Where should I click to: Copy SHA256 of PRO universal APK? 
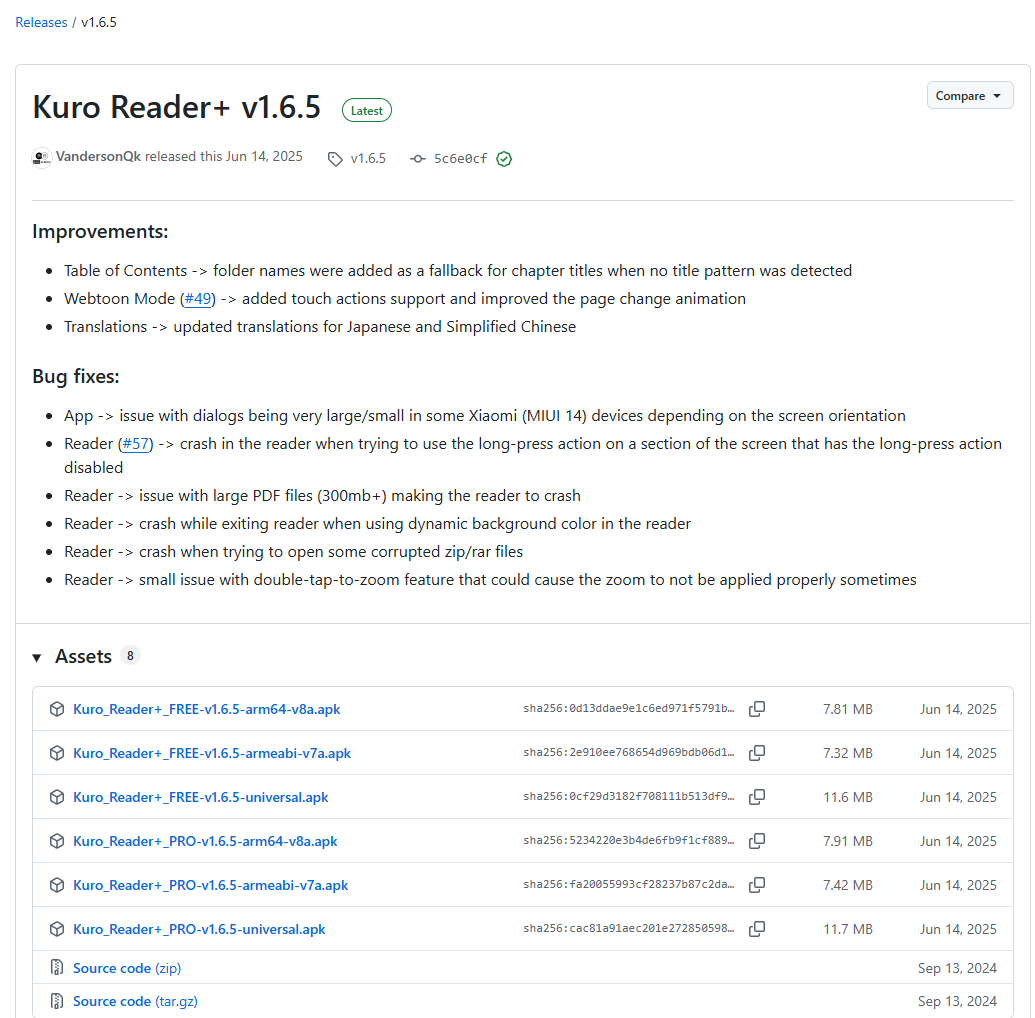pyautogui.click(x=757, y=929)
